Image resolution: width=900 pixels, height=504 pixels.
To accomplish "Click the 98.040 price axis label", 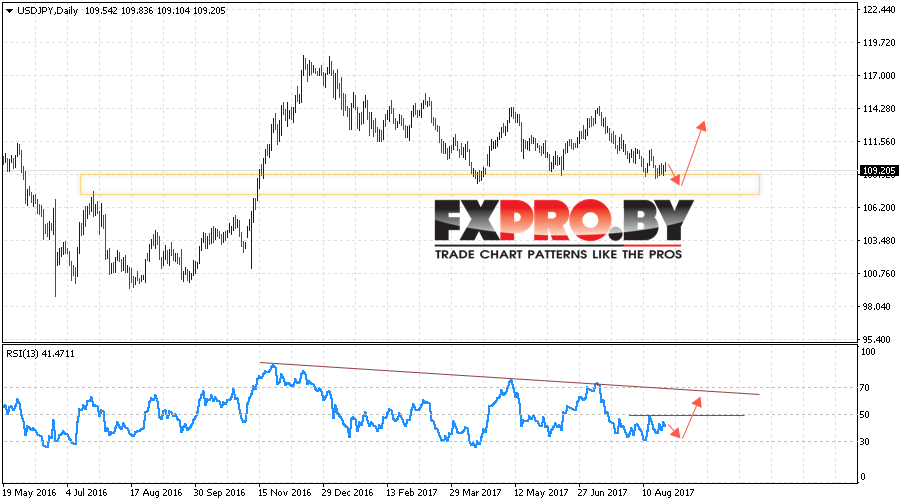I will tap(879, 307).
